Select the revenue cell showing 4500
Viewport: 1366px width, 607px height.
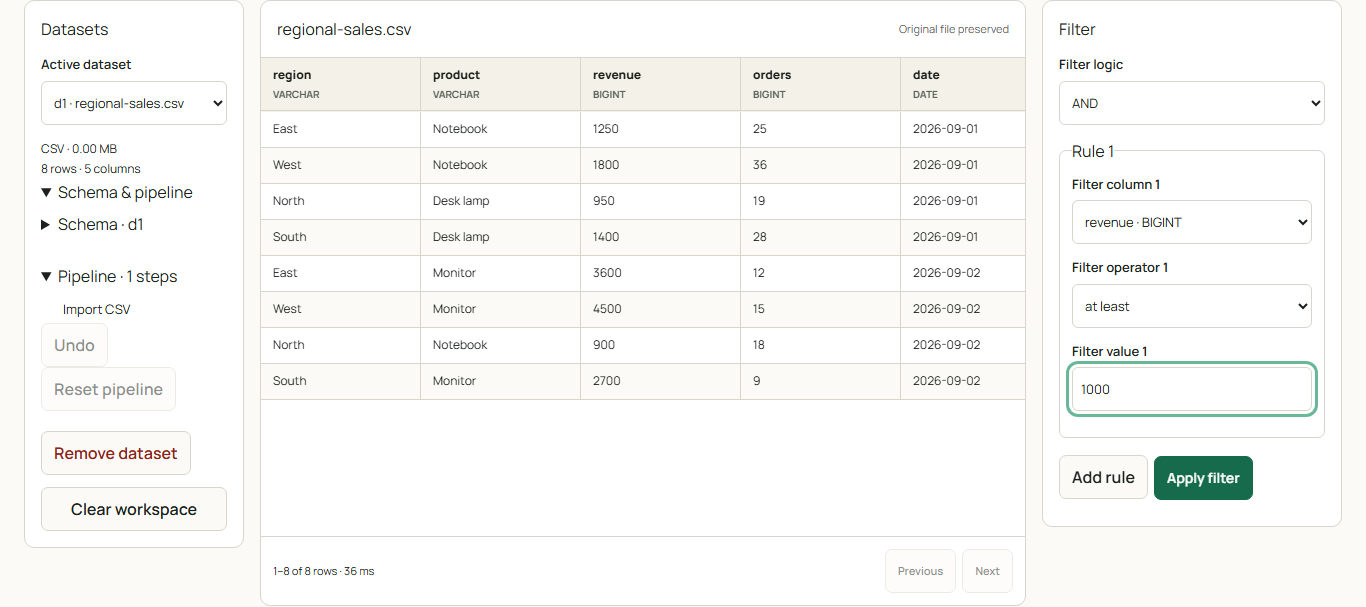coord(661,309)
